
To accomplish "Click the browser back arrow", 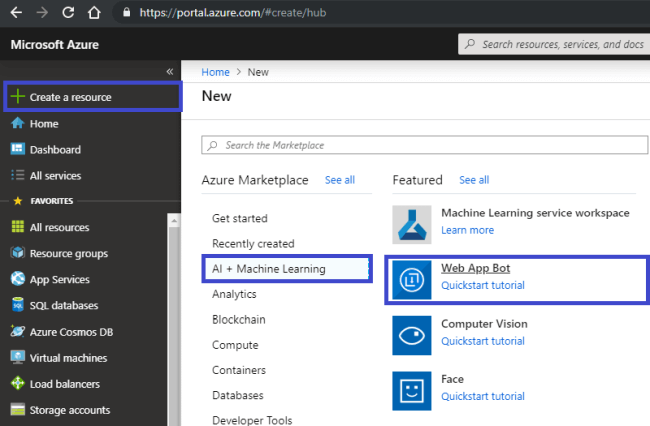I will (16, 12).
